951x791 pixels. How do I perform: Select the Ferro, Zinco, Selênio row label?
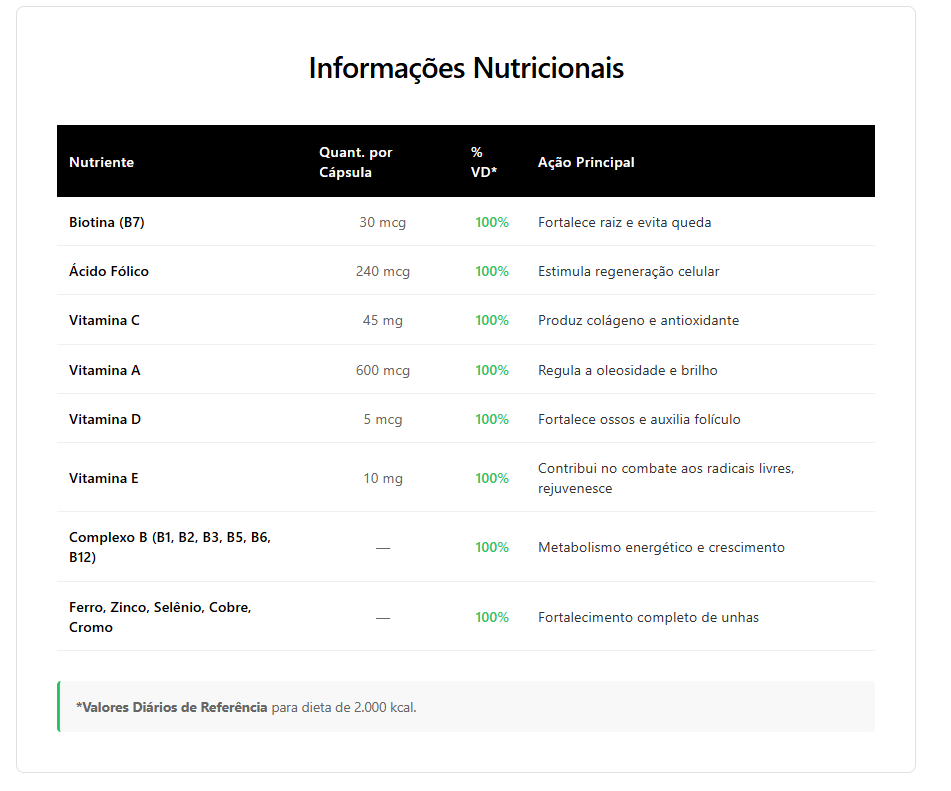click(160, 617)
